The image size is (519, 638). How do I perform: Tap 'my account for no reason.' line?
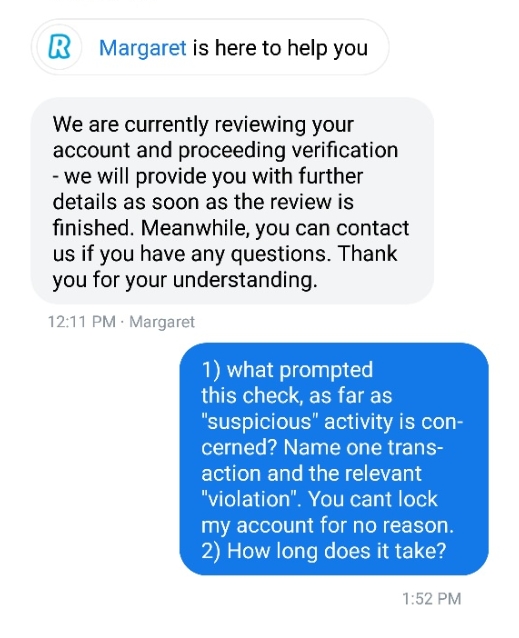coord(327,525)
